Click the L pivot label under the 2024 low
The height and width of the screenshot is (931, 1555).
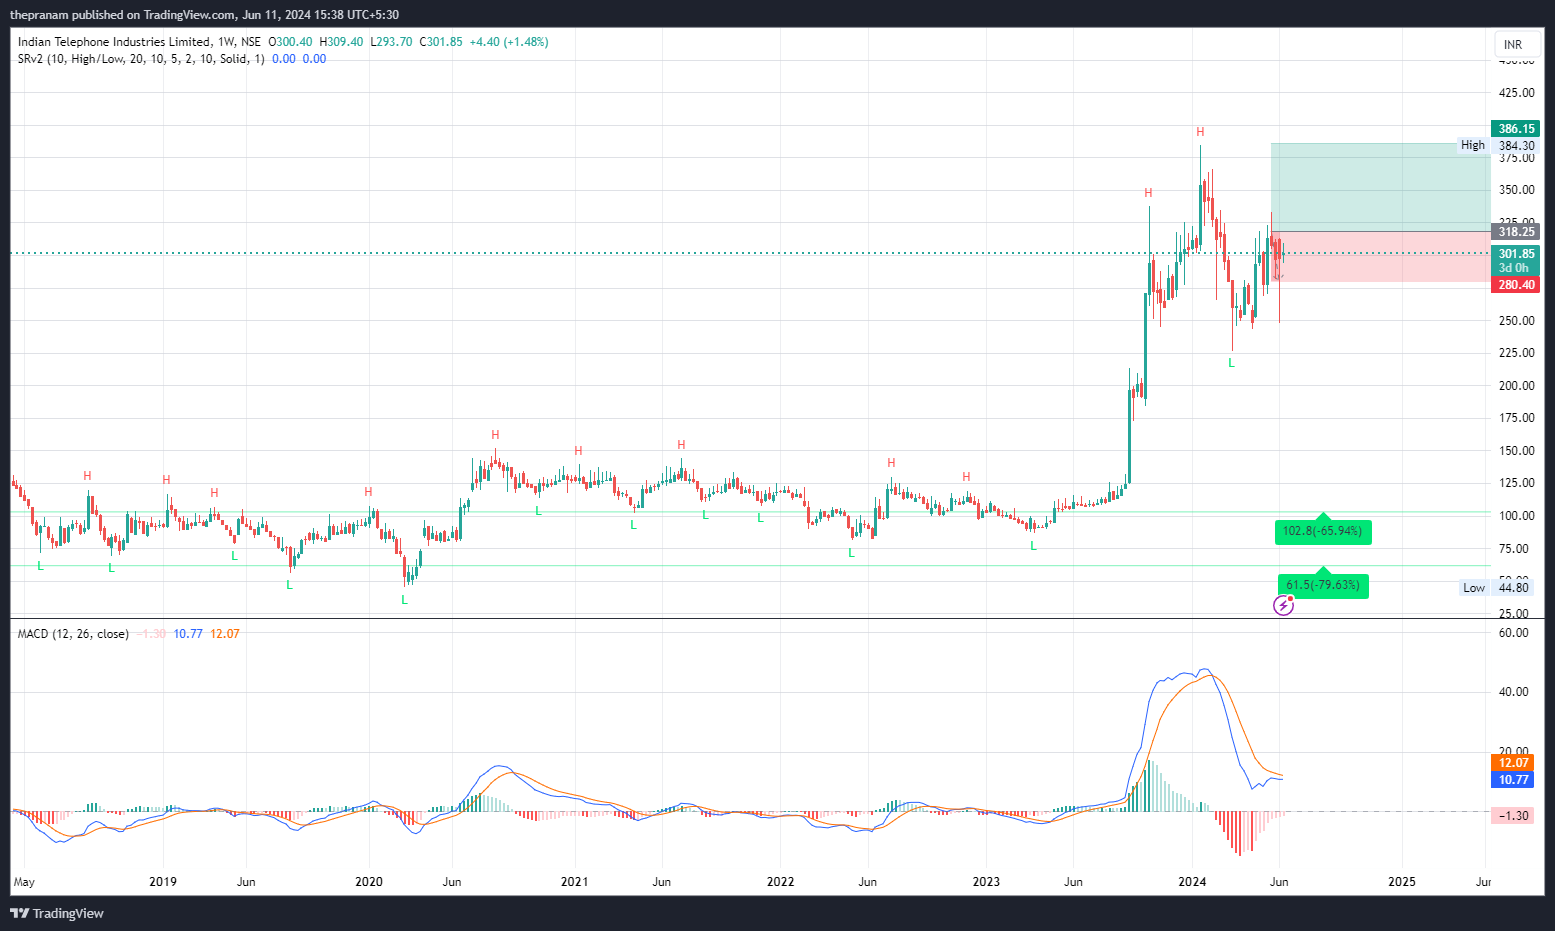pyautogui.click(x=1232, y=363)
